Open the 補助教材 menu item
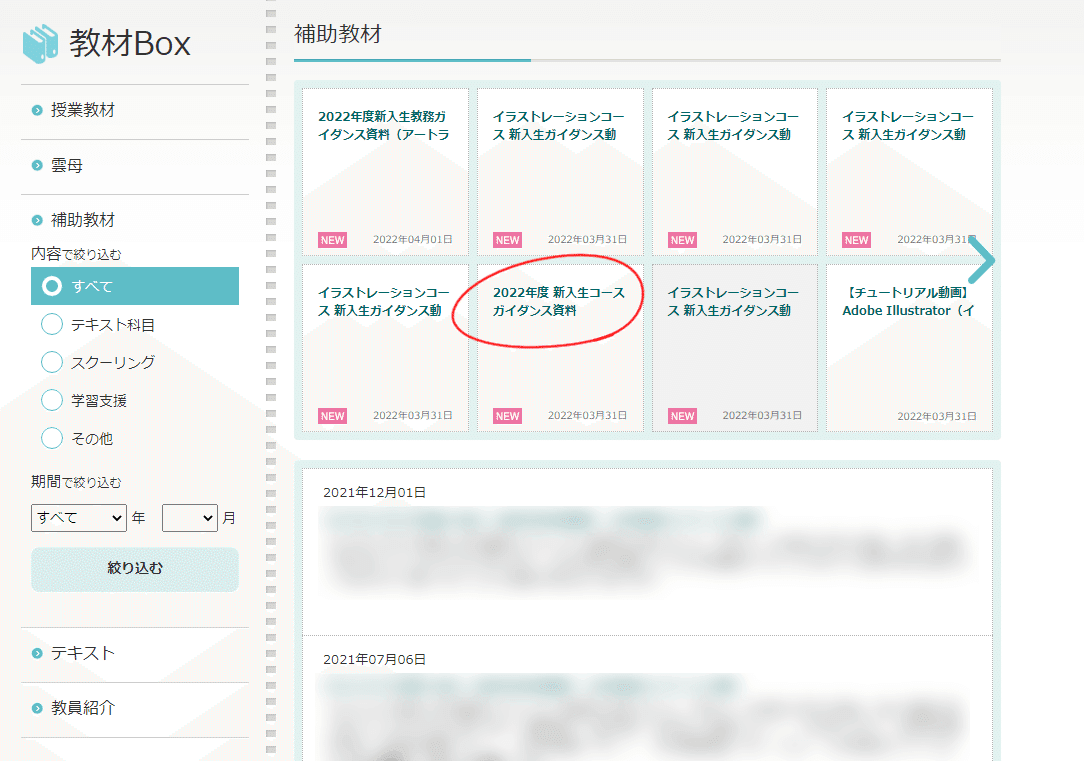This screenshot has height=761, width=1084. pyautogui.click(x=82, y=220)
